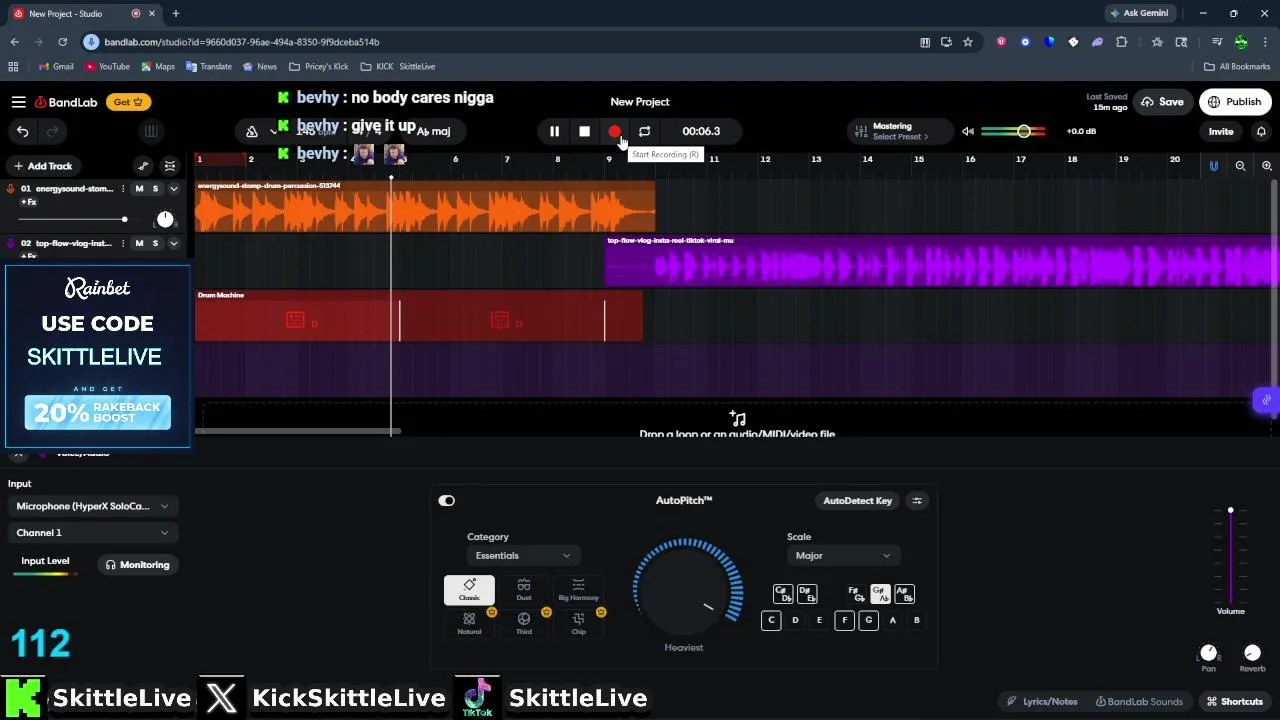Toggle the metronome icon
The height and width of the screenshot is (720, 1280).
[252, 131]
